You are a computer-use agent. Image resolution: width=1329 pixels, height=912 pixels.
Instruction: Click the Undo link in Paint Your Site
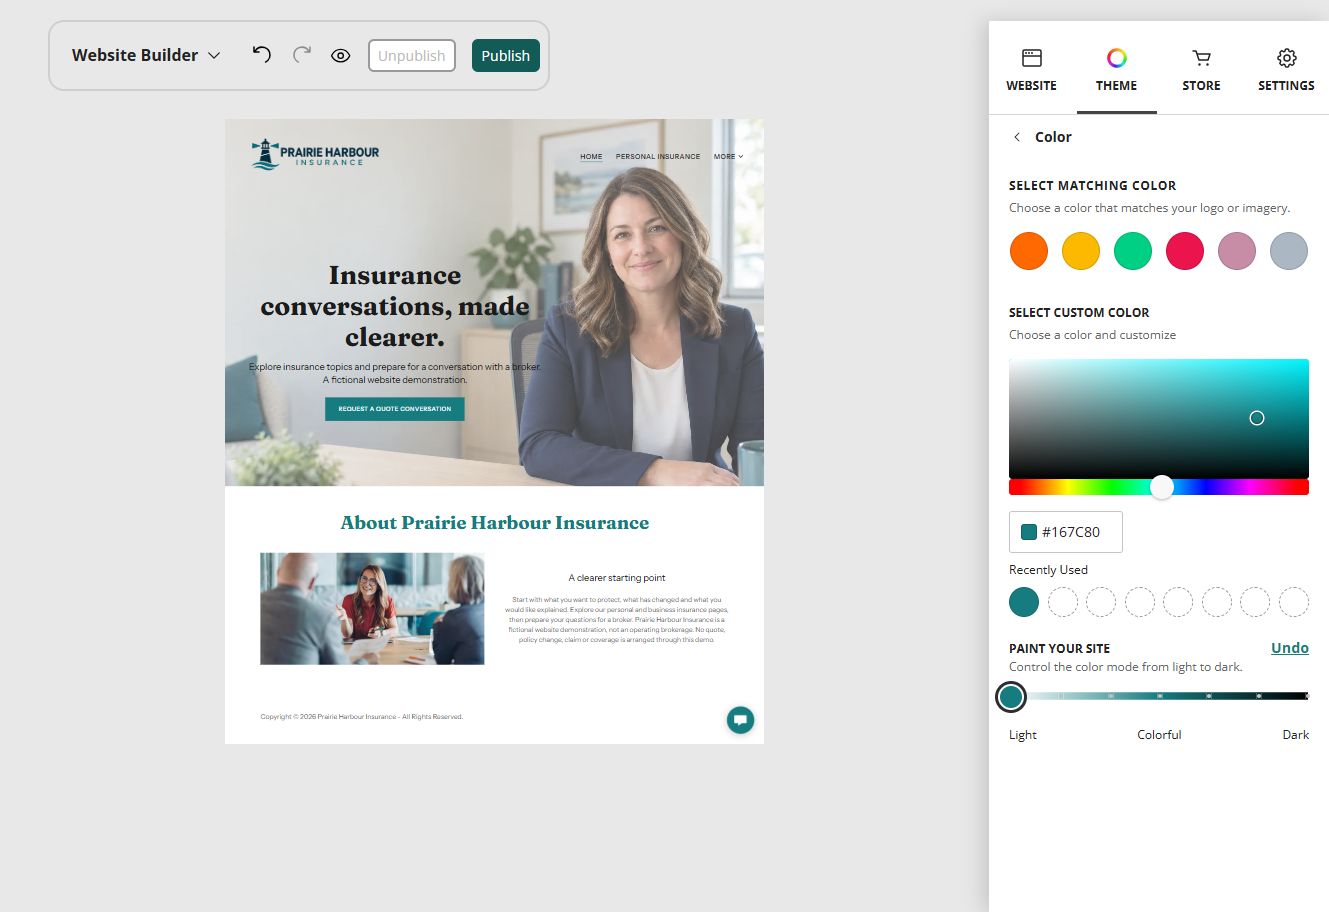(1290, 648)
